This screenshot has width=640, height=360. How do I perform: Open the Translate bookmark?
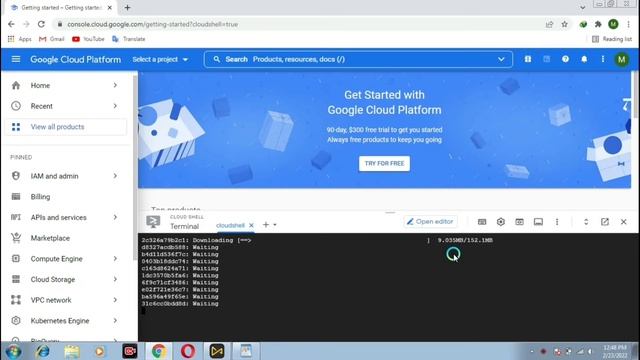[129, 39]
